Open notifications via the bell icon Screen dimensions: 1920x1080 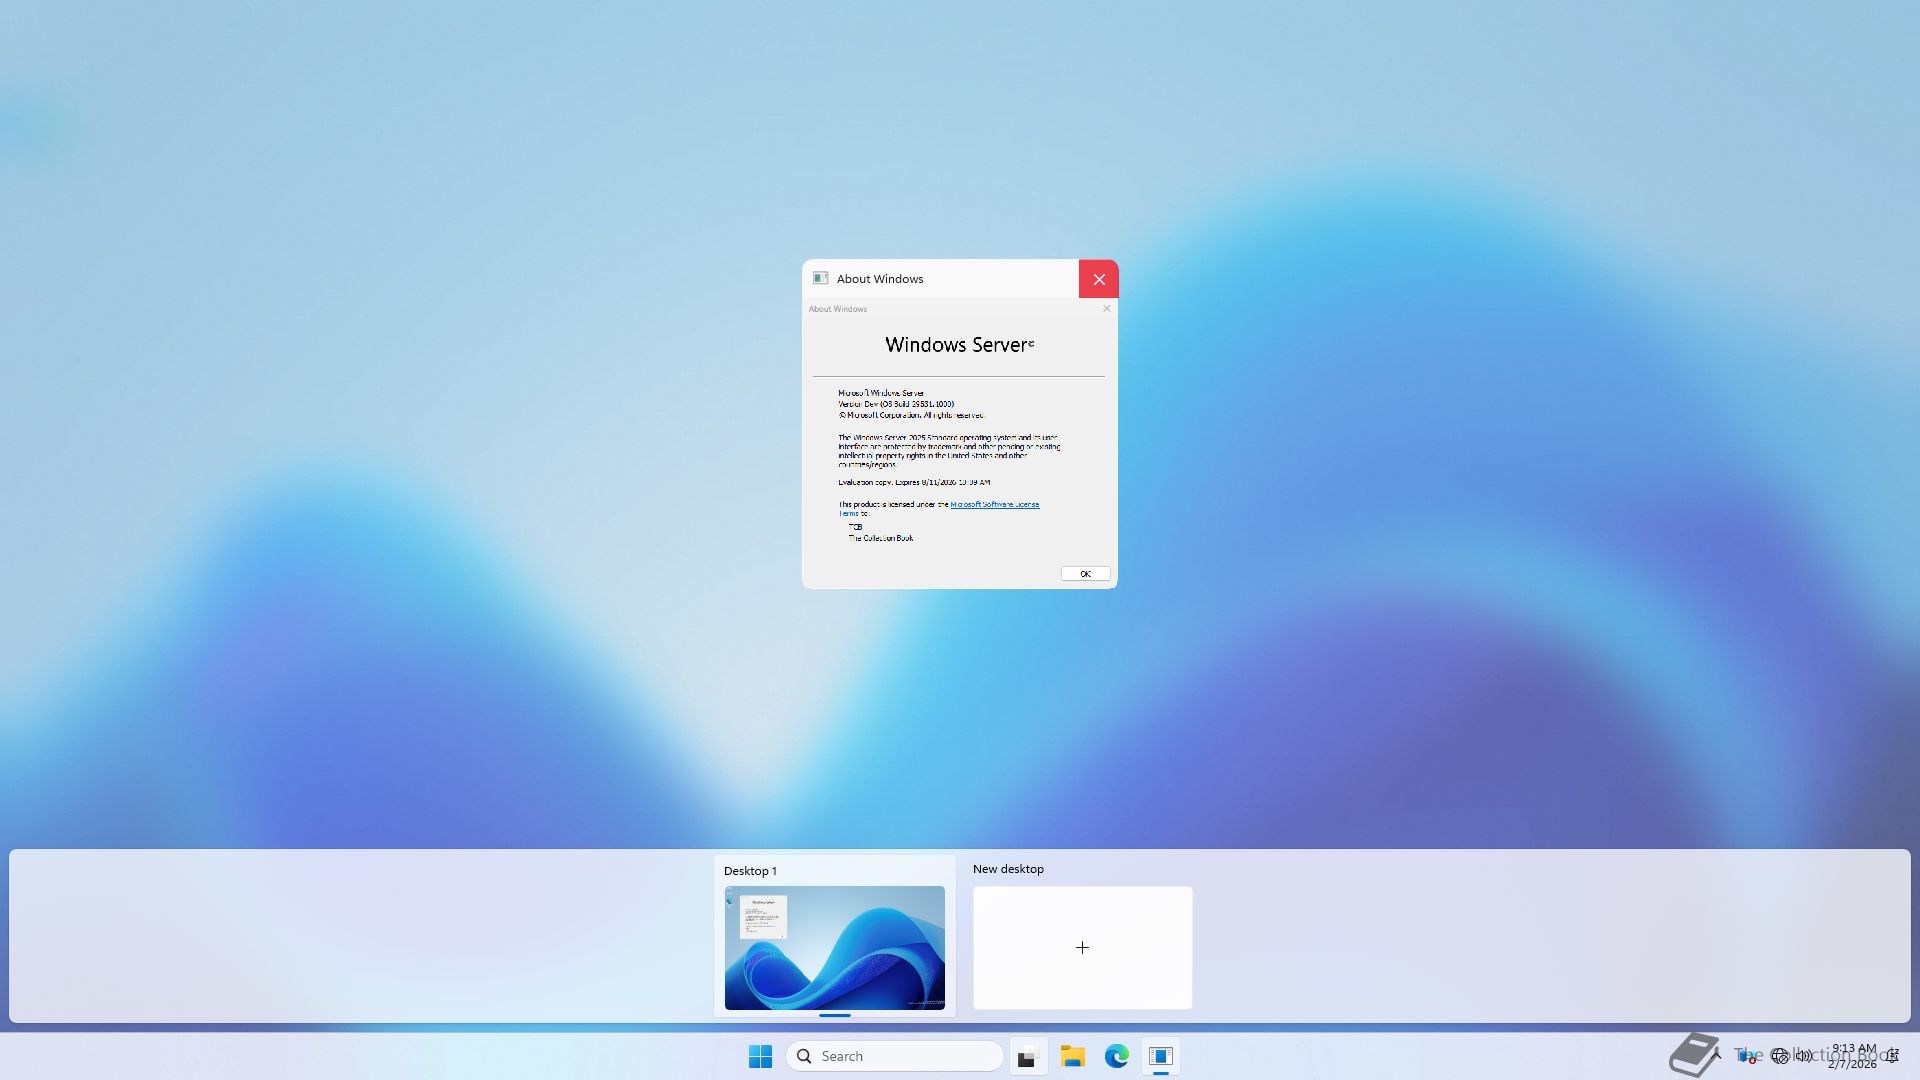coord(1893,1056)
